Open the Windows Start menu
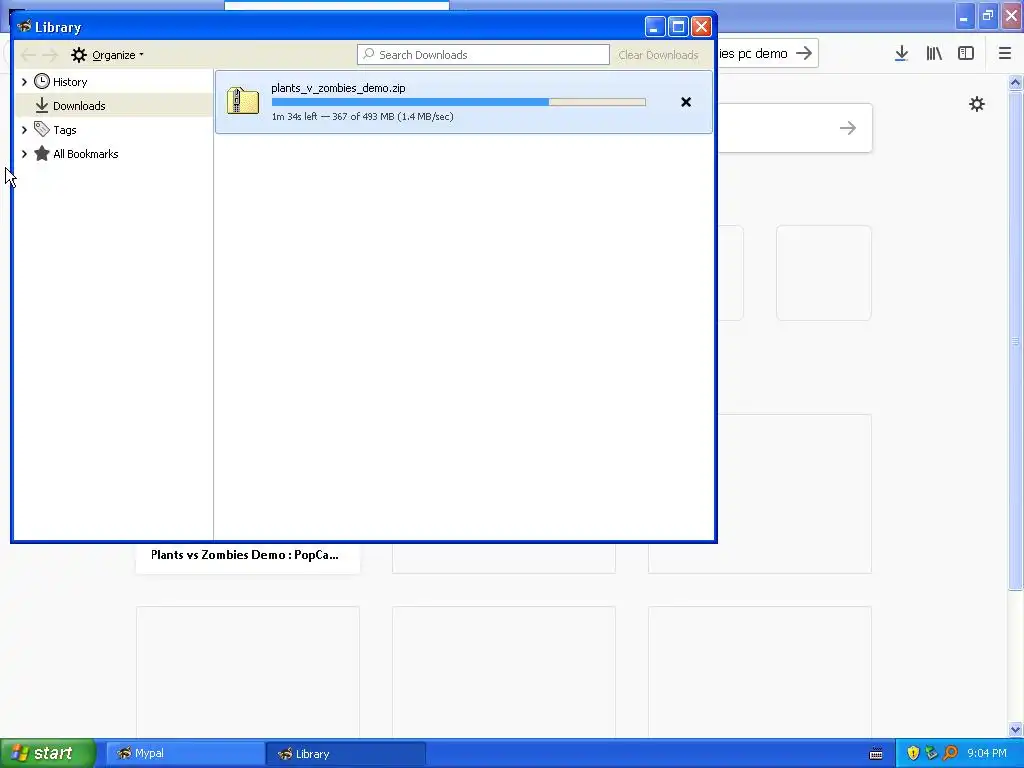Image resolution: width=1024 pixels, height=768 pixels. [x=48, y=753]
